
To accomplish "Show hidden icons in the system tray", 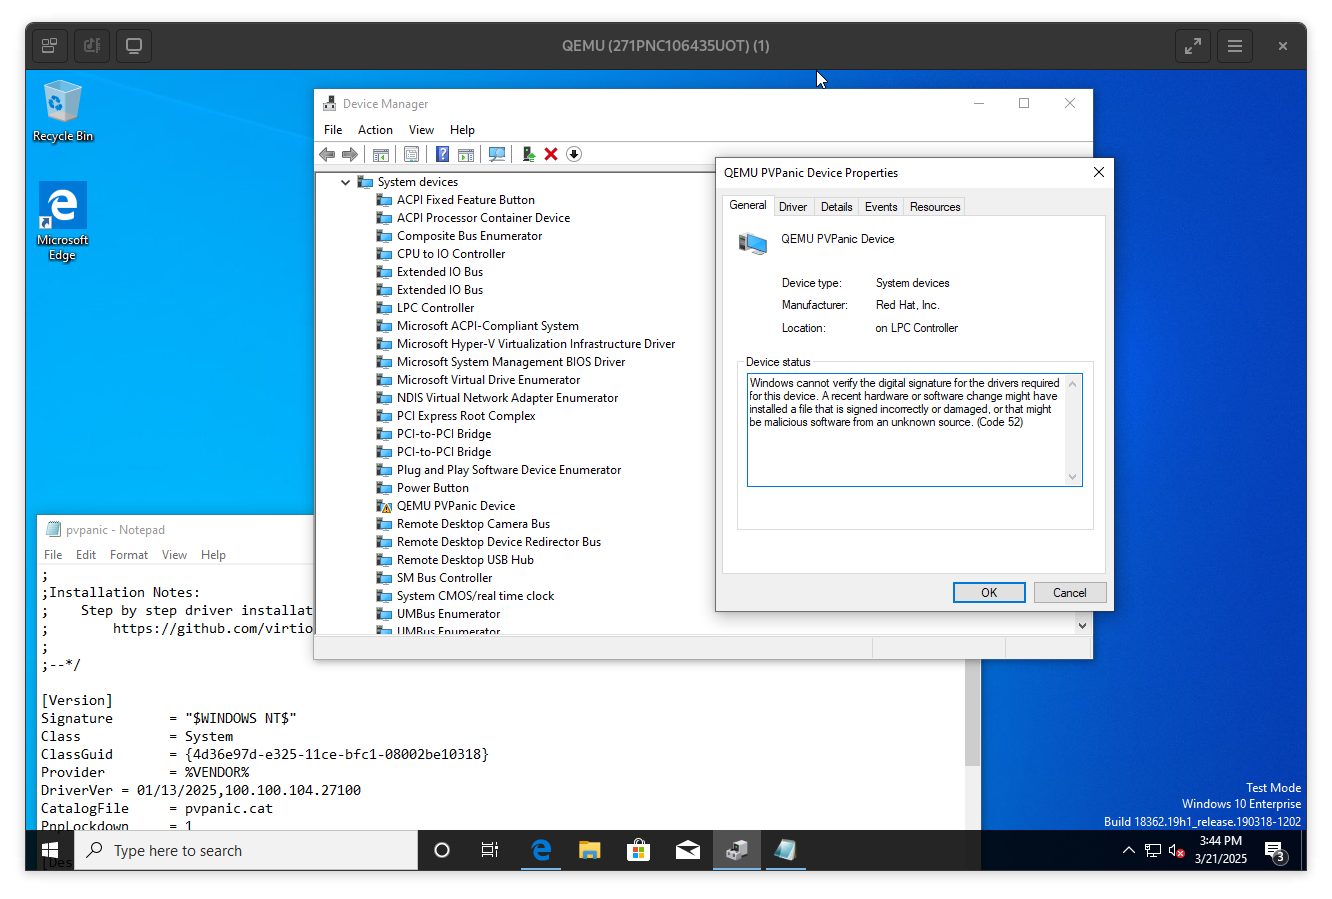I will (x=1128, y=850).
